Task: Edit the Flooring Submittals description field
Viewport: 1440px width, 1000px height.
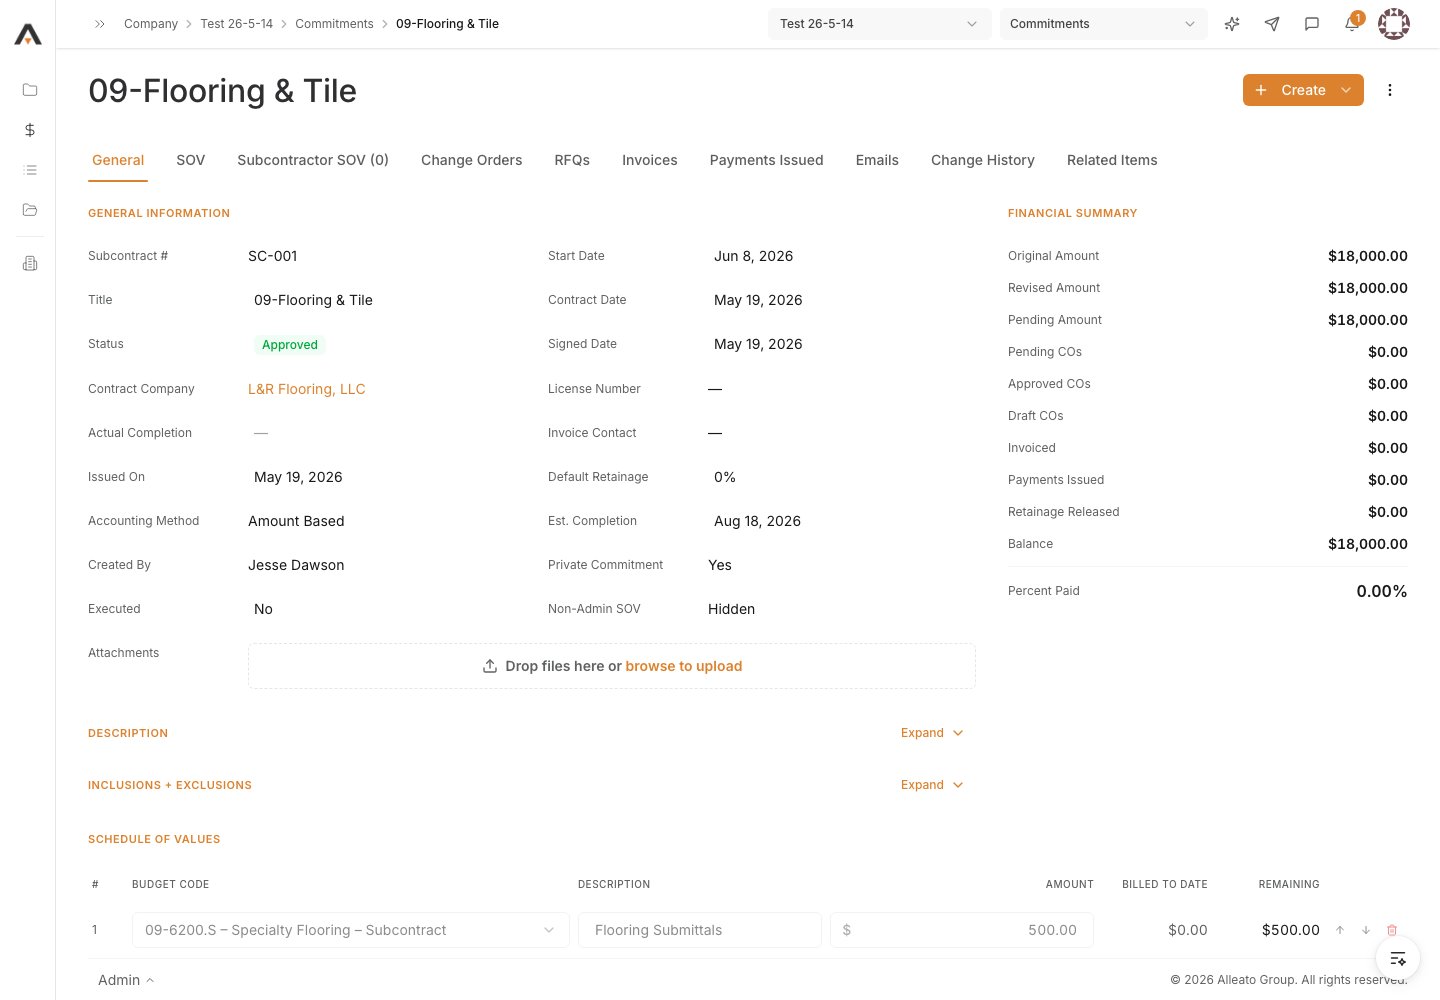Action: (x=700, y=930)
